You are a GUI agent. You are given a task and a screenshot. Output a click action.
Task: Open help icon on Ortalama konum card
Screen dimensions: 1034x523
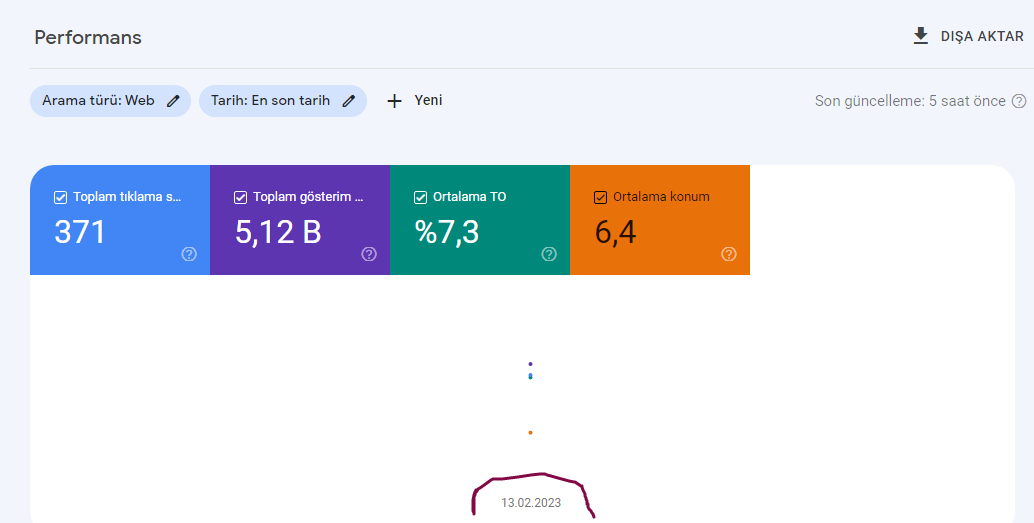click(729, 254)
